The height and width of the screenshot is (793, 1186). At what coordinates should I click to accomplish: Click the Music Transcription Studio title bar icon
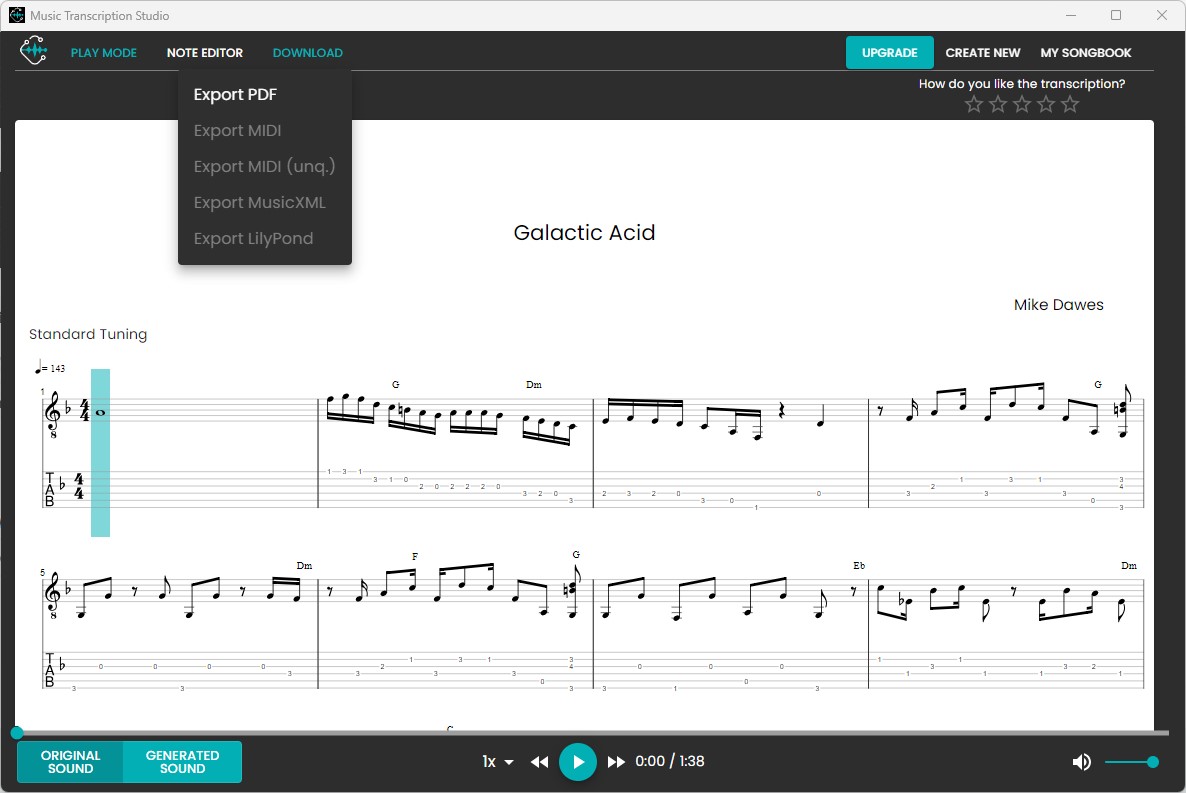click(14, 15)
